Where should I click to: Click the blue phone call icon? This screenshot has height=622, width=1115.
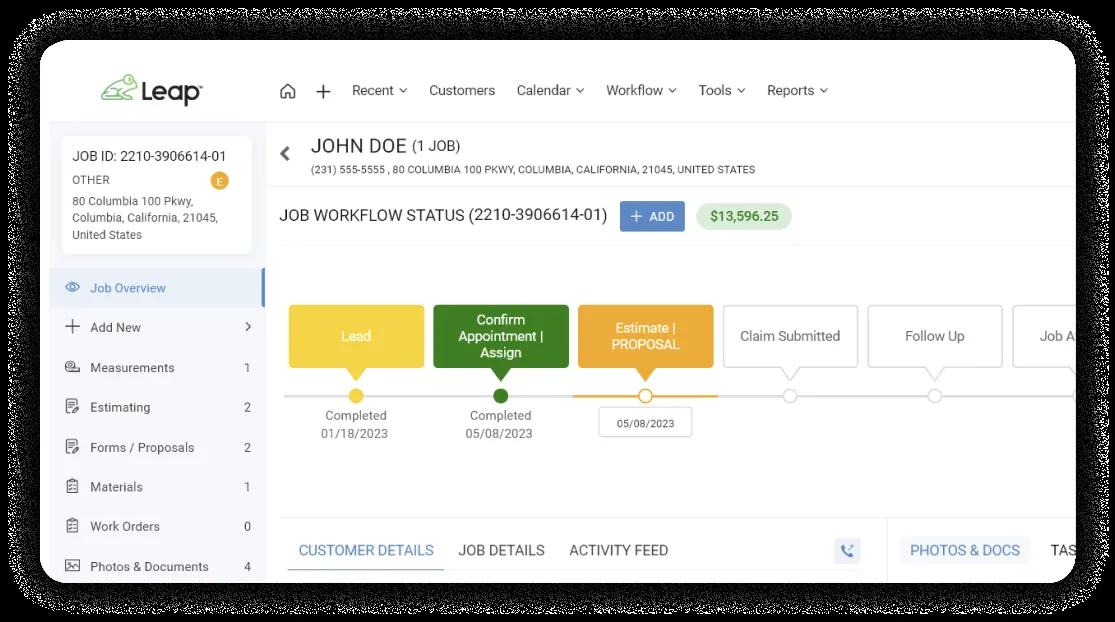847,550
